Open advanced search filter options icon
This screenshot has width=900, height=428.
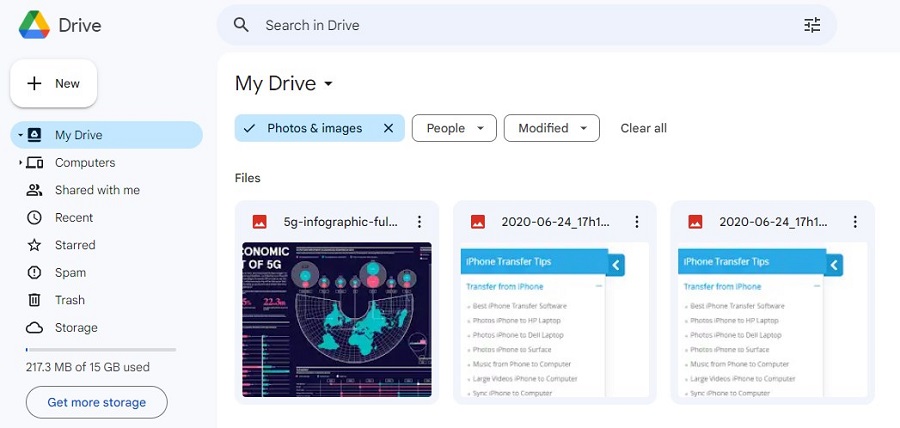click(x=812, y=25)
